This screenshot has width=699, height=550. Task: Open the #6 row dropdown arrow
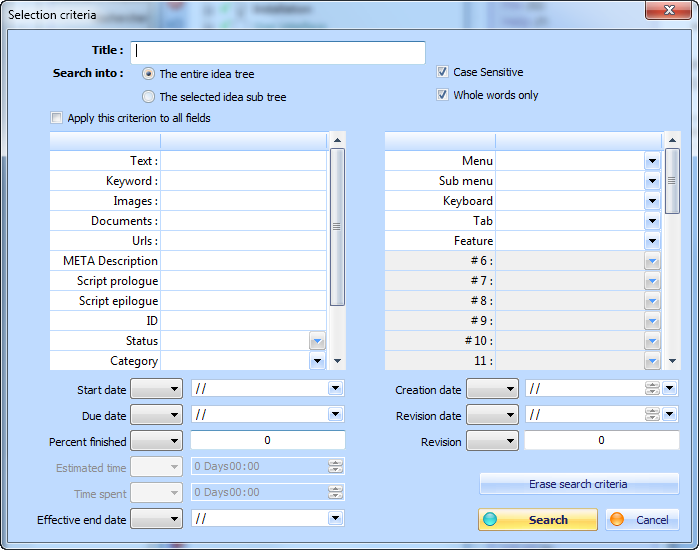pos(652,261)
